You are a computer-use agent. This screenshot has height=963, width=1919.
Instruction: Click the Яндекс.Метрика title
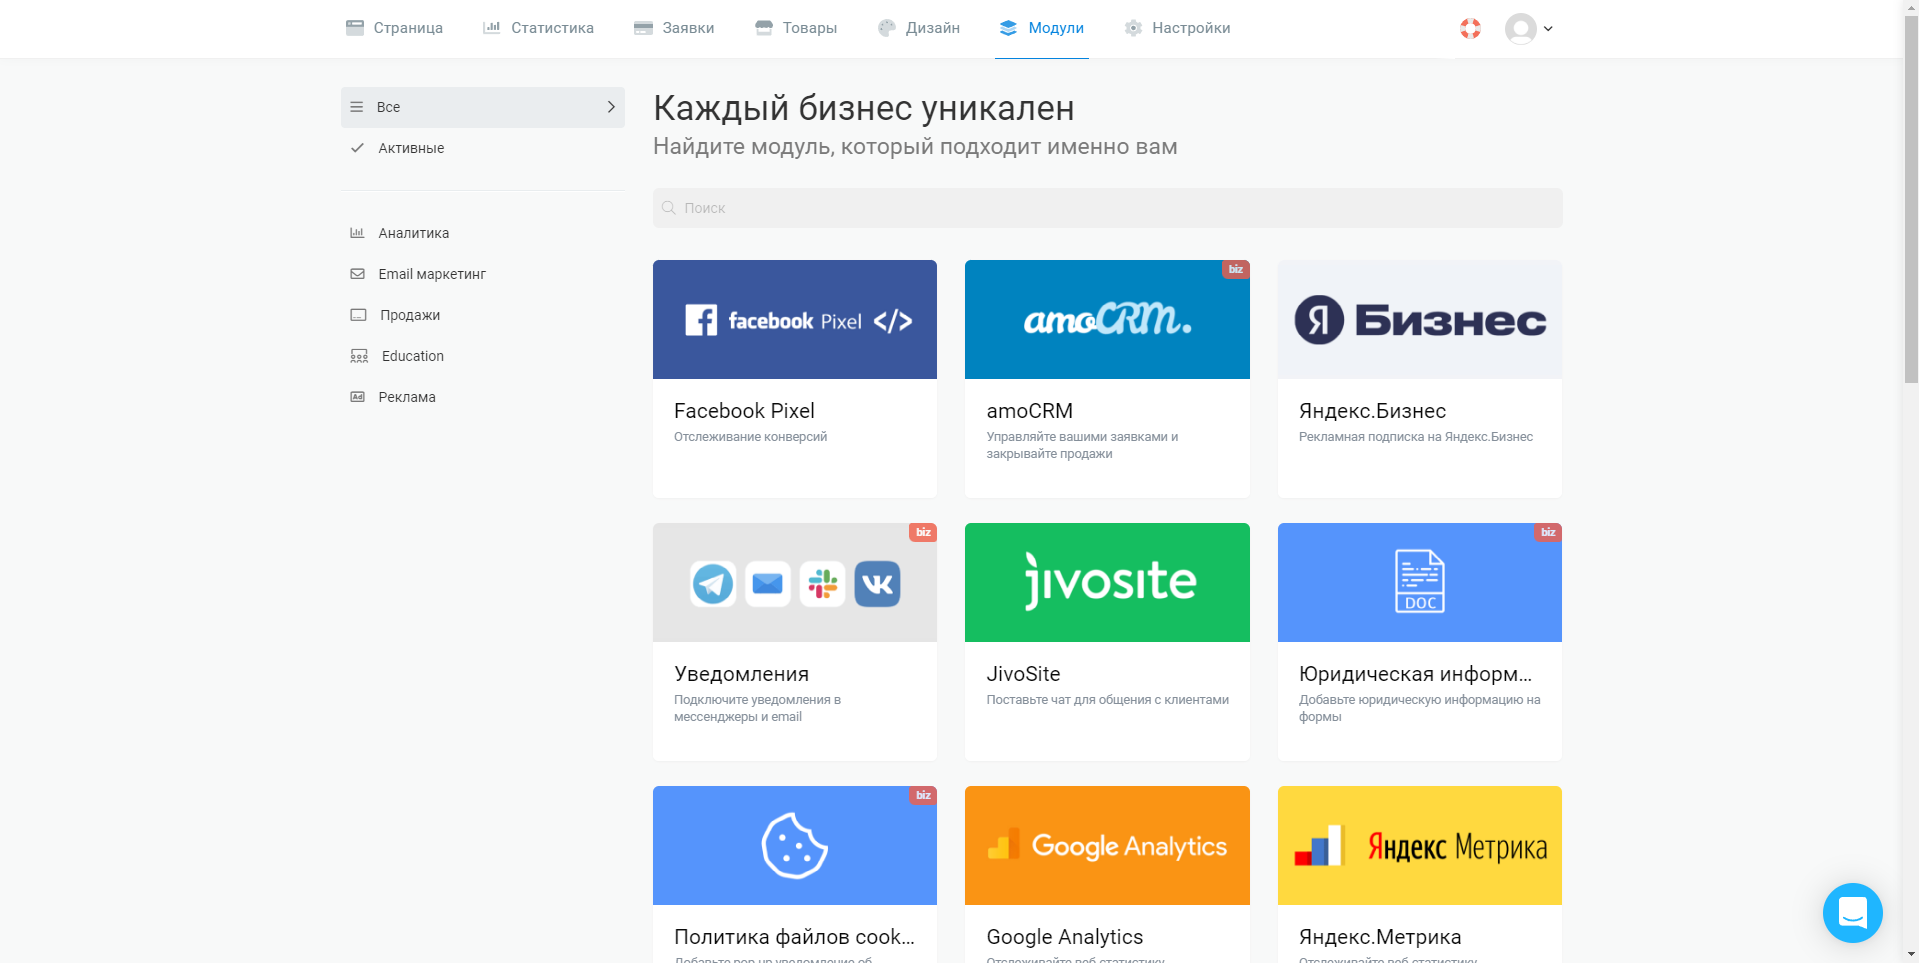(1380, 937)
